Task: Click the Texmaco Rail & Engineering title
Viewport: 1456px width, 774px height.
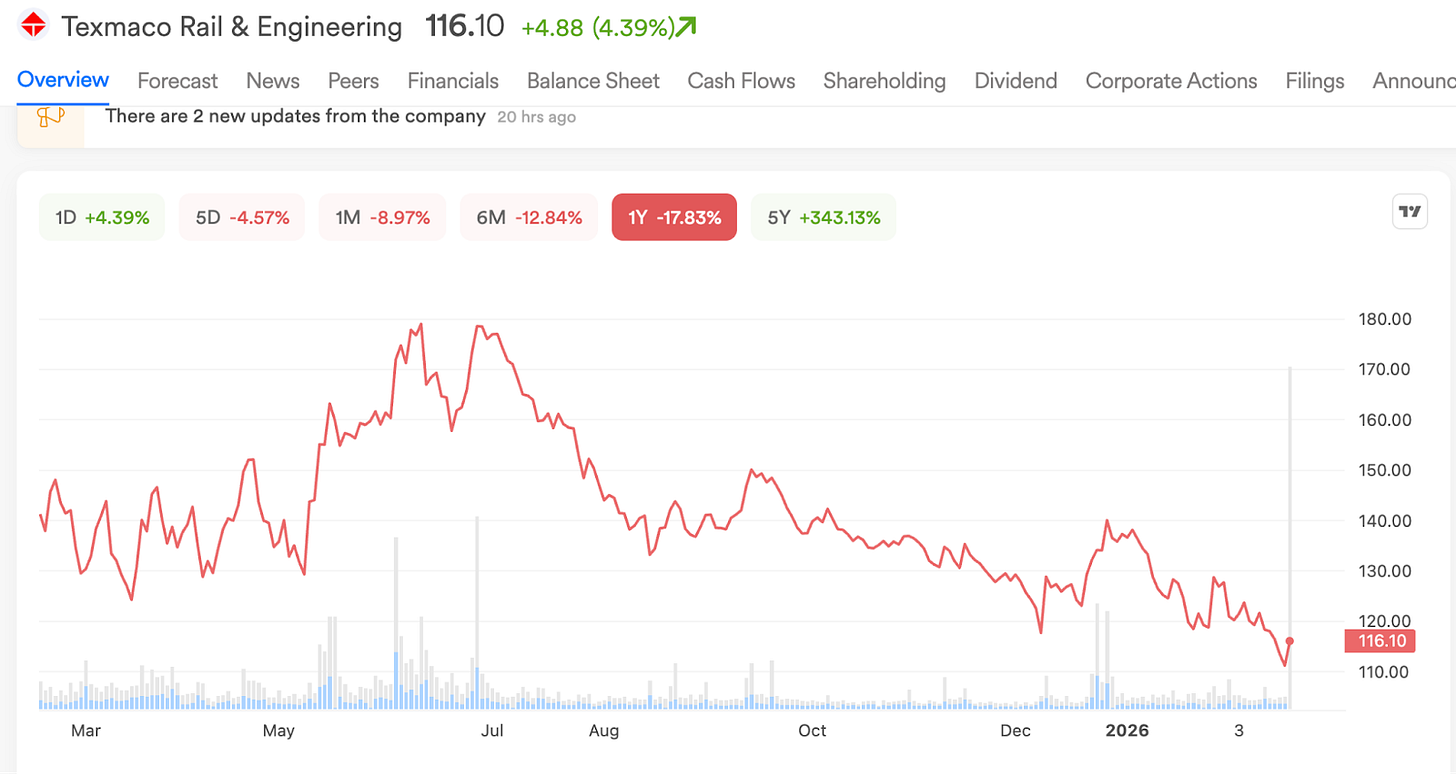Action: (x=231, y=27)
